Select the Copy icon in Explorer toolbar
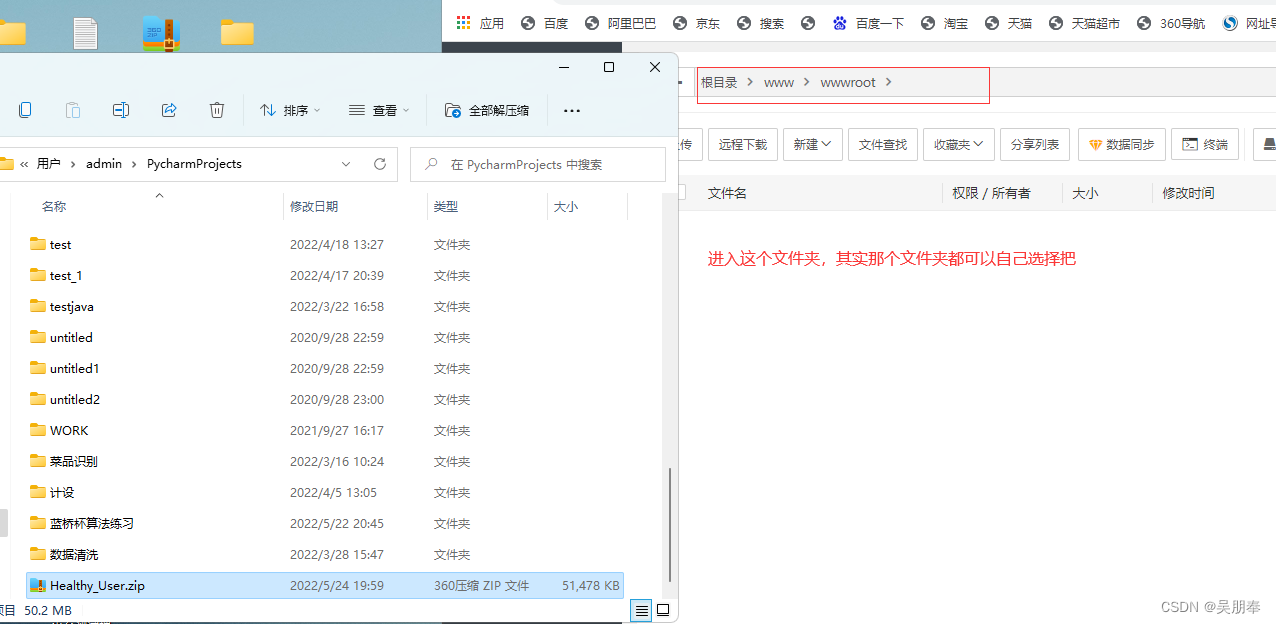The image size is (1276, 624). point(24,110)
